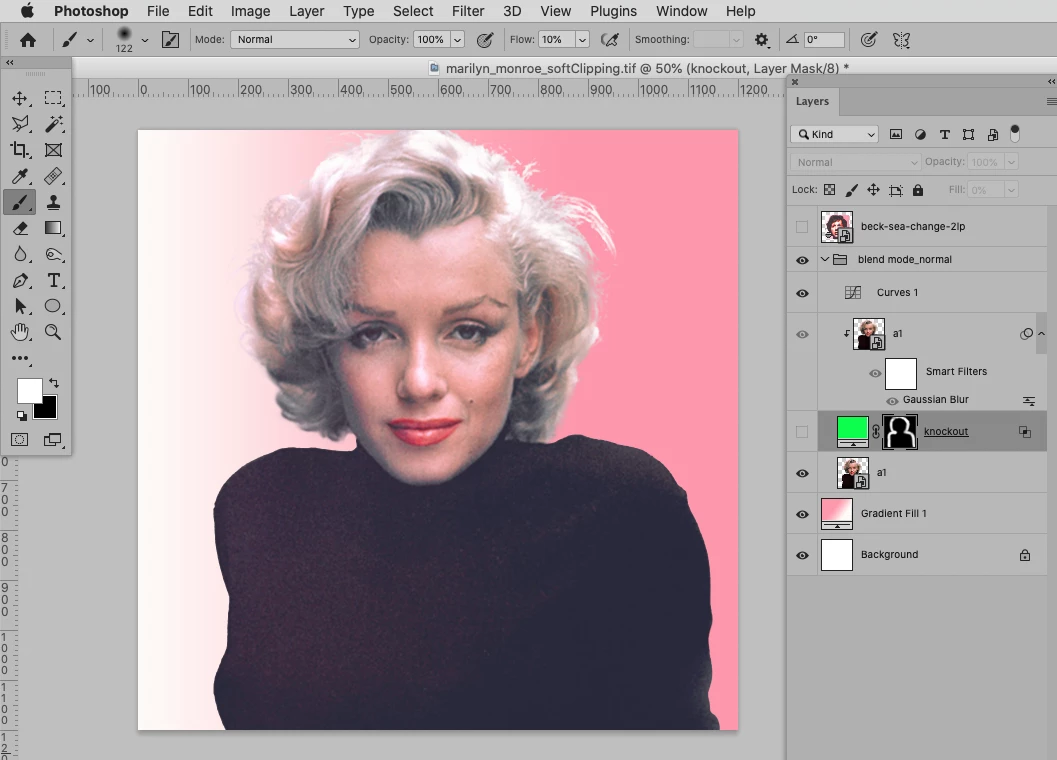The image size is (1057, 760).
Task: Open smoothing options gear
Action: point(762,40)
